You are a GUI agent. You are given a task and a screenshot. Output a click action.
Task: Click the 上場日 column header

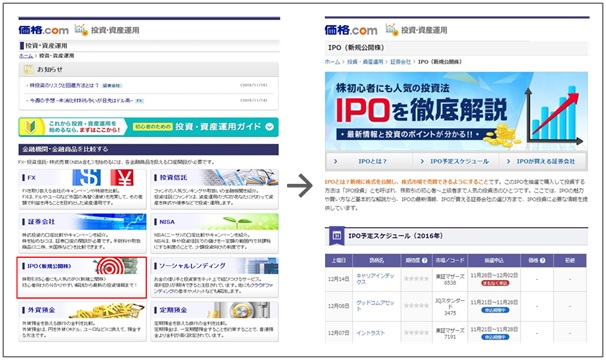[339, 261]
